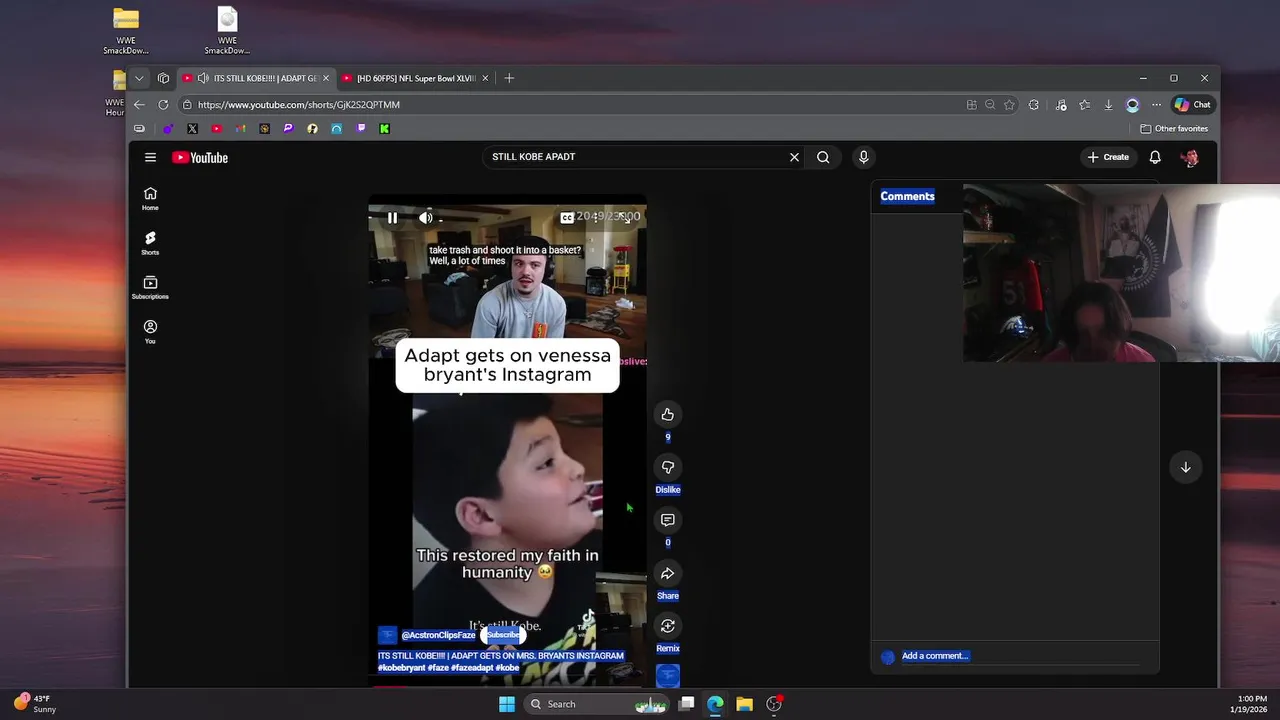Open weather widget showing 43°F Sunny
1280x720 pixels.
click(x=35, y=704)
